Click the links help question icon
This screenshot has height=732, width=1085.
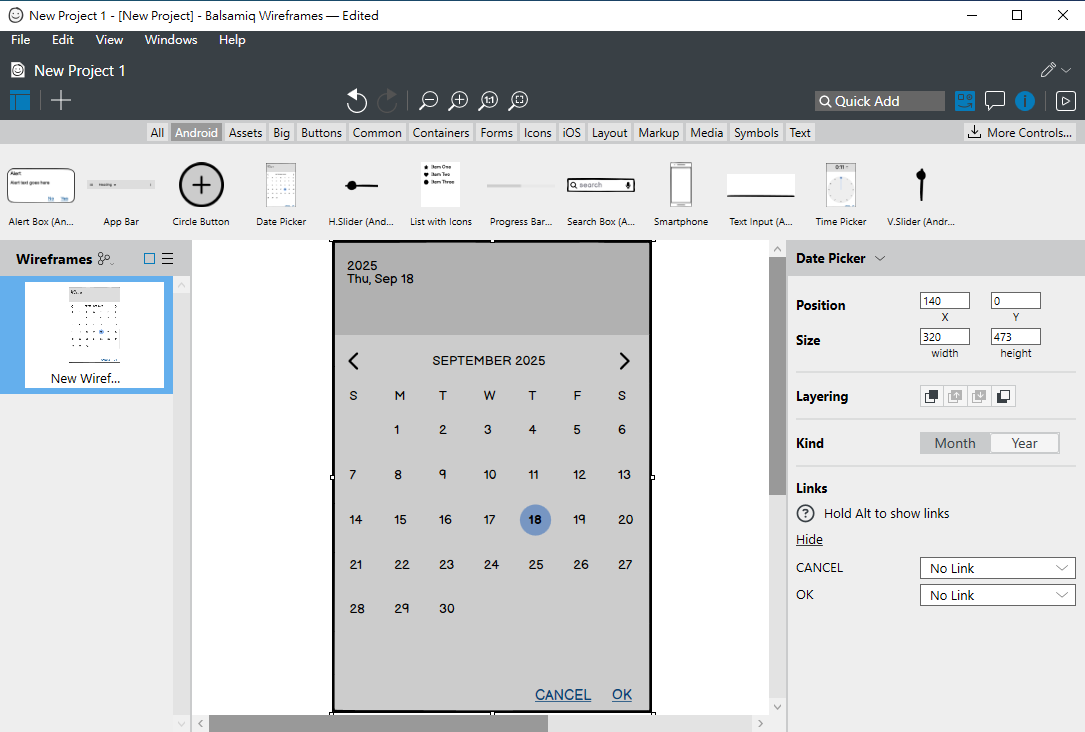[805, 513]
